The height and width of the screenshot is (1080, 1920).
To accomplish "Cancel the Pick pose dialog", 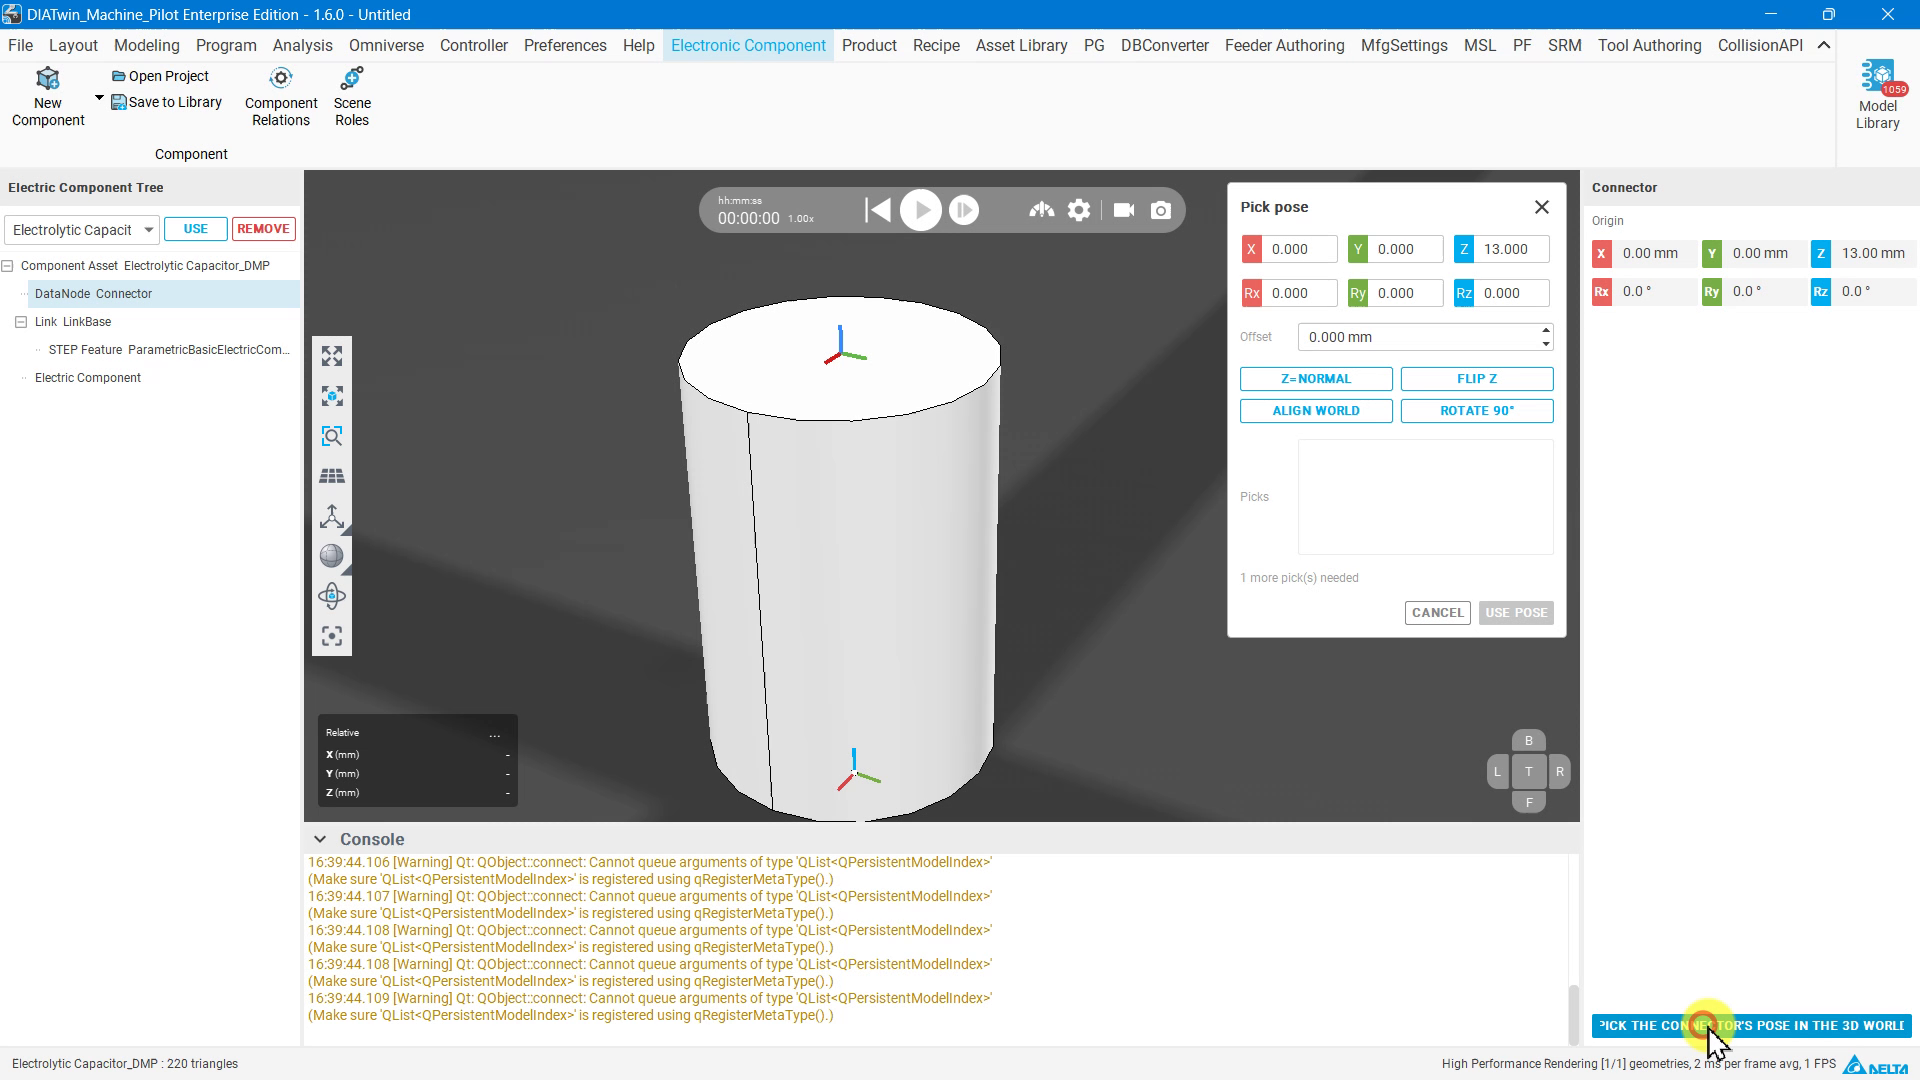I will (x=1438, y=613).
